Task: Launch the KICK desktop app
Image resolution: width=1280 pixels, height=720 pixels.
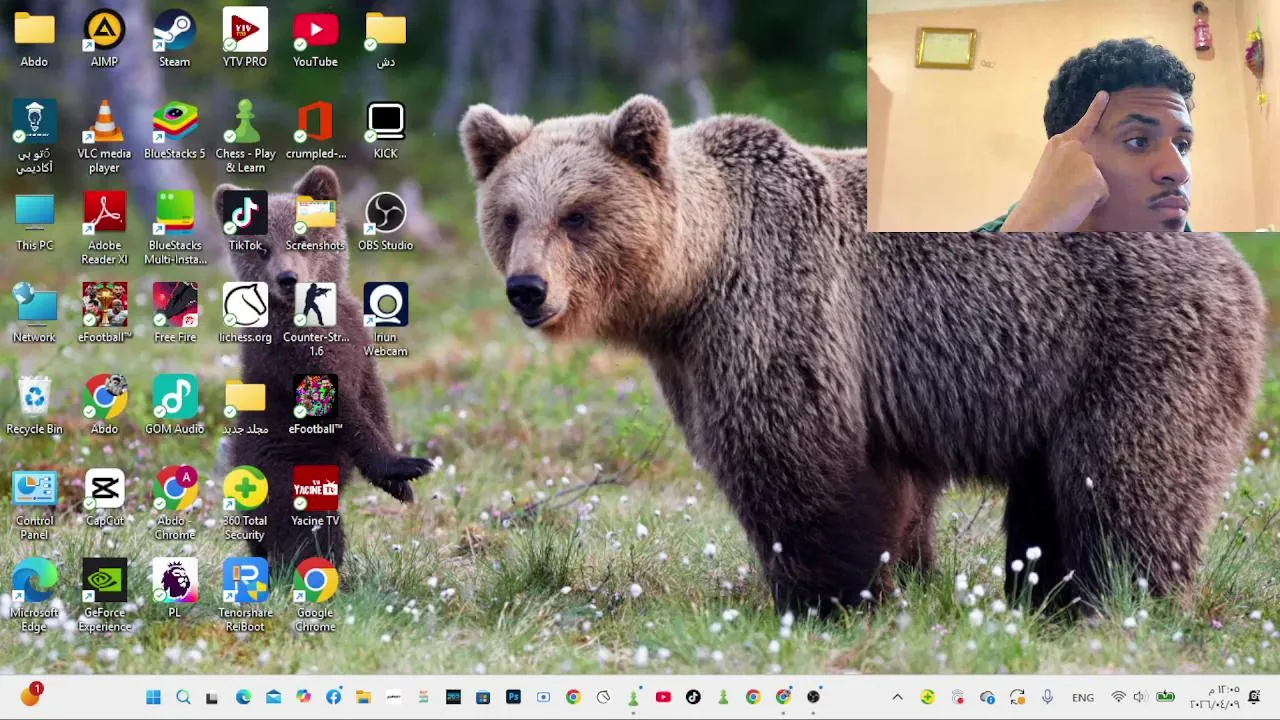Action: [385, 130]
